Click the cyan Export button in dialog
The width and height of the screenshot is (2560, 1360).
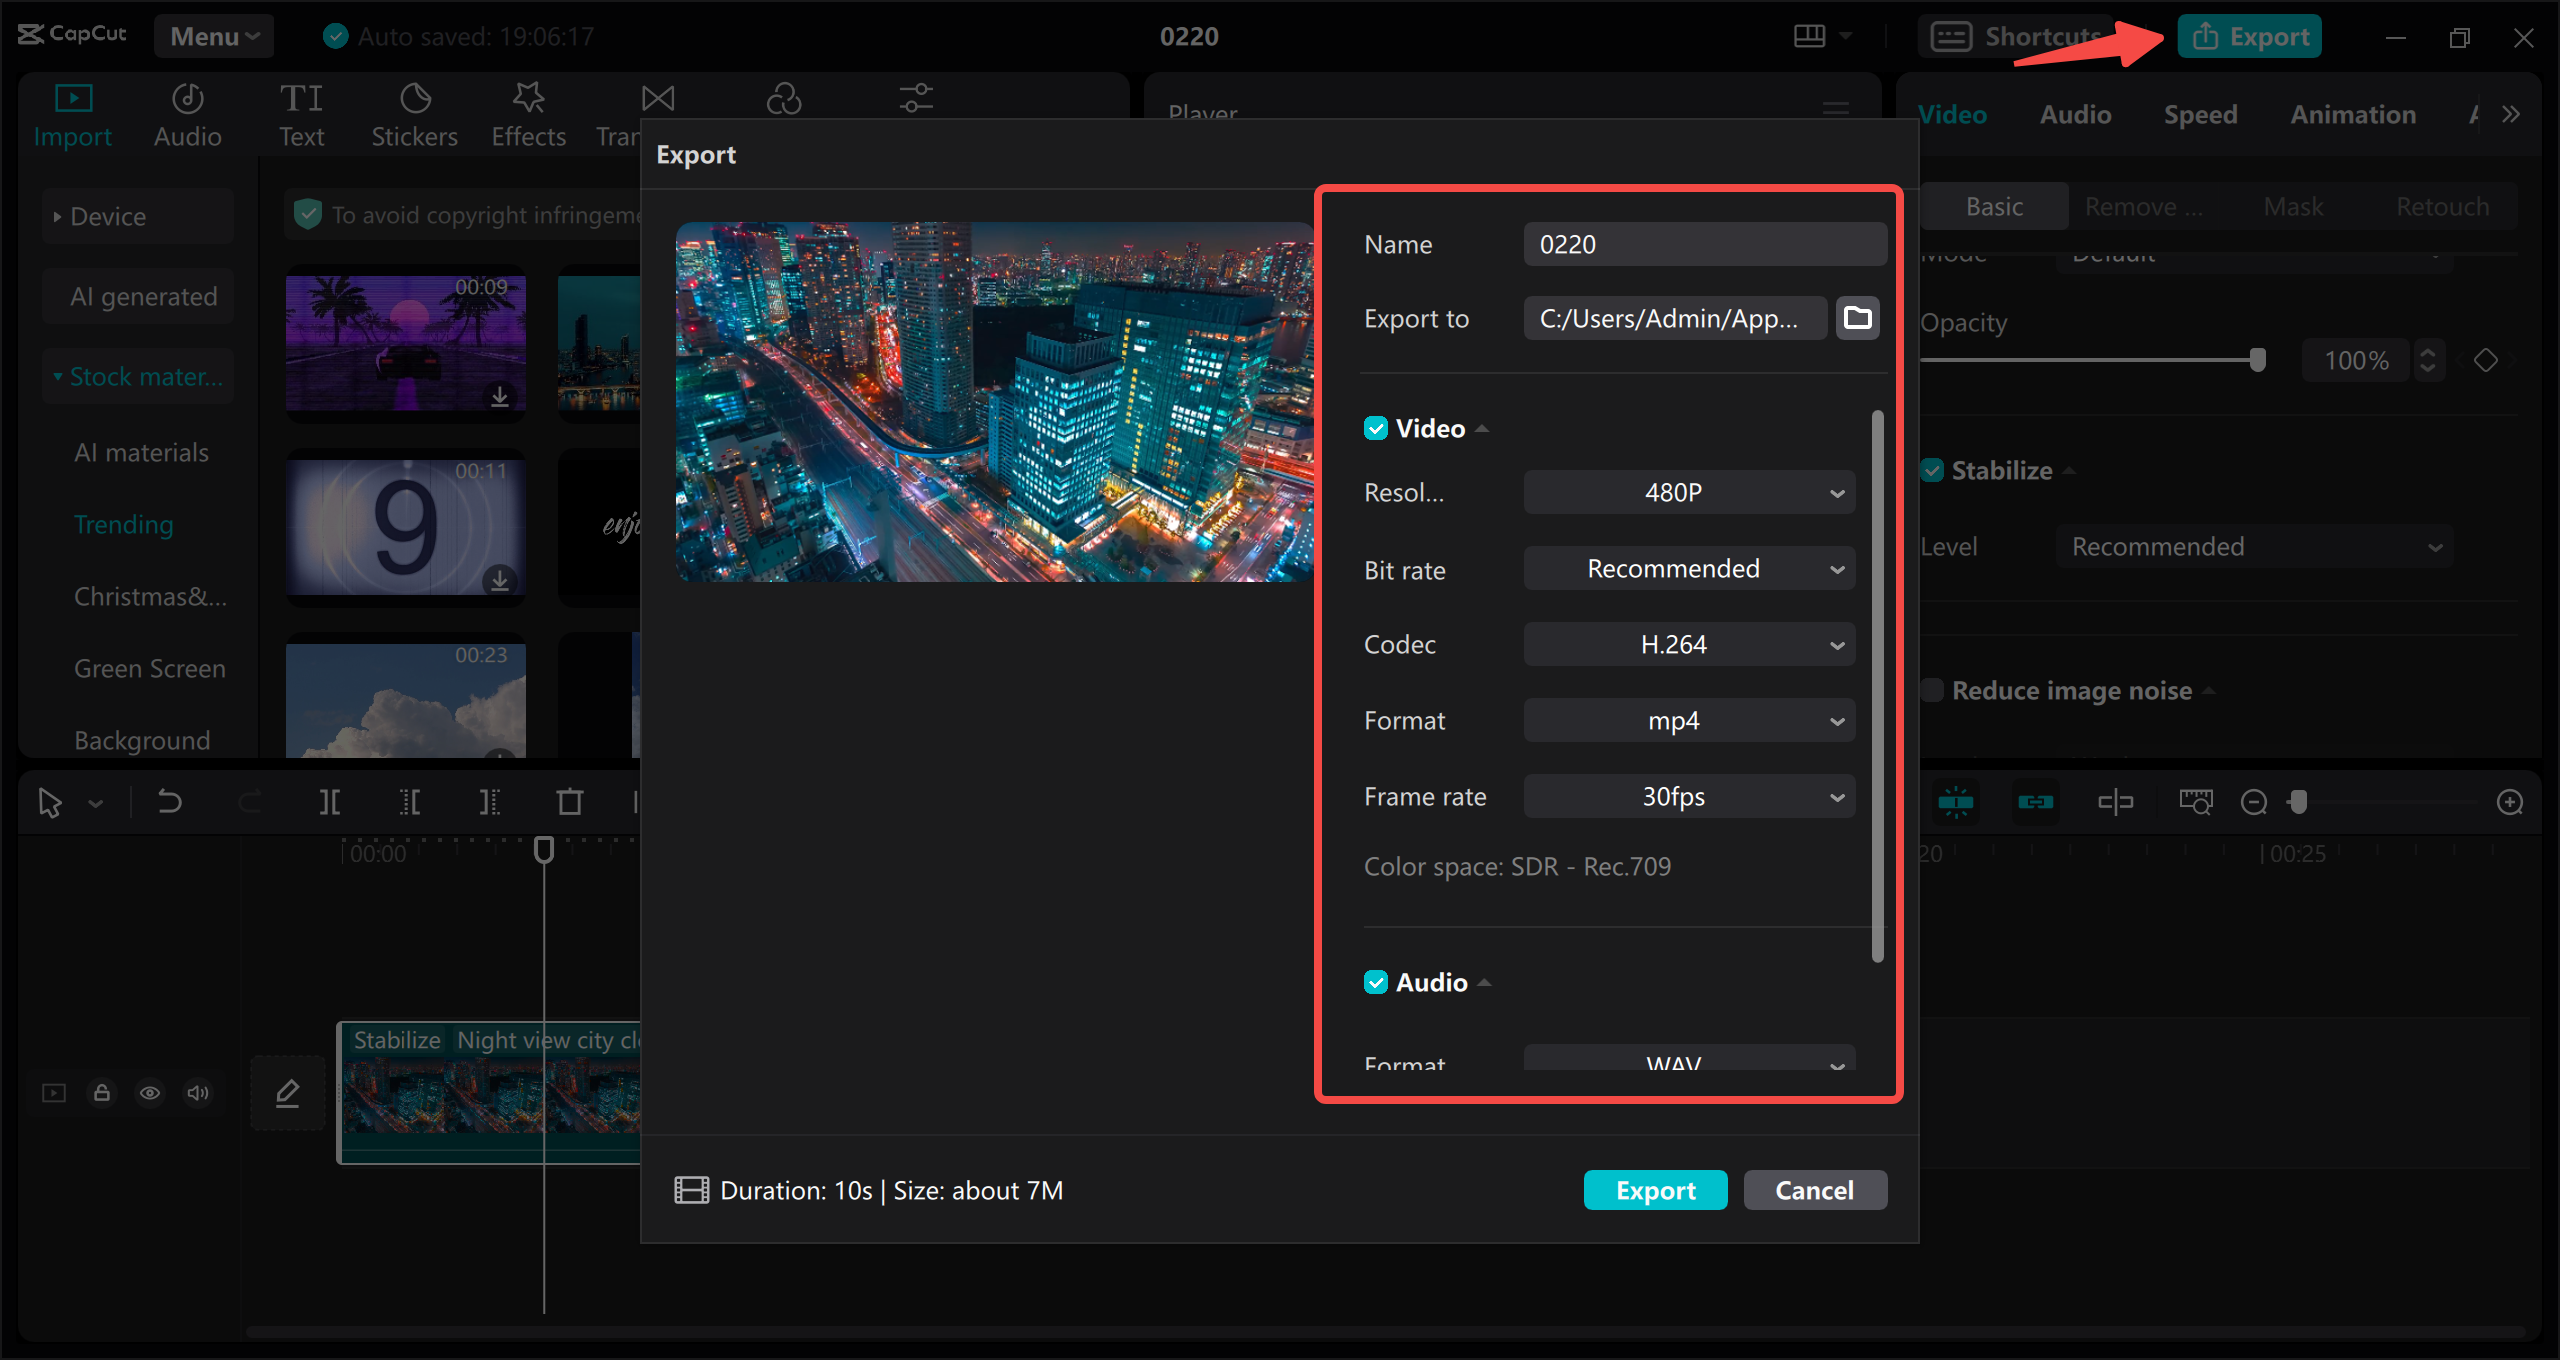1655,1190
